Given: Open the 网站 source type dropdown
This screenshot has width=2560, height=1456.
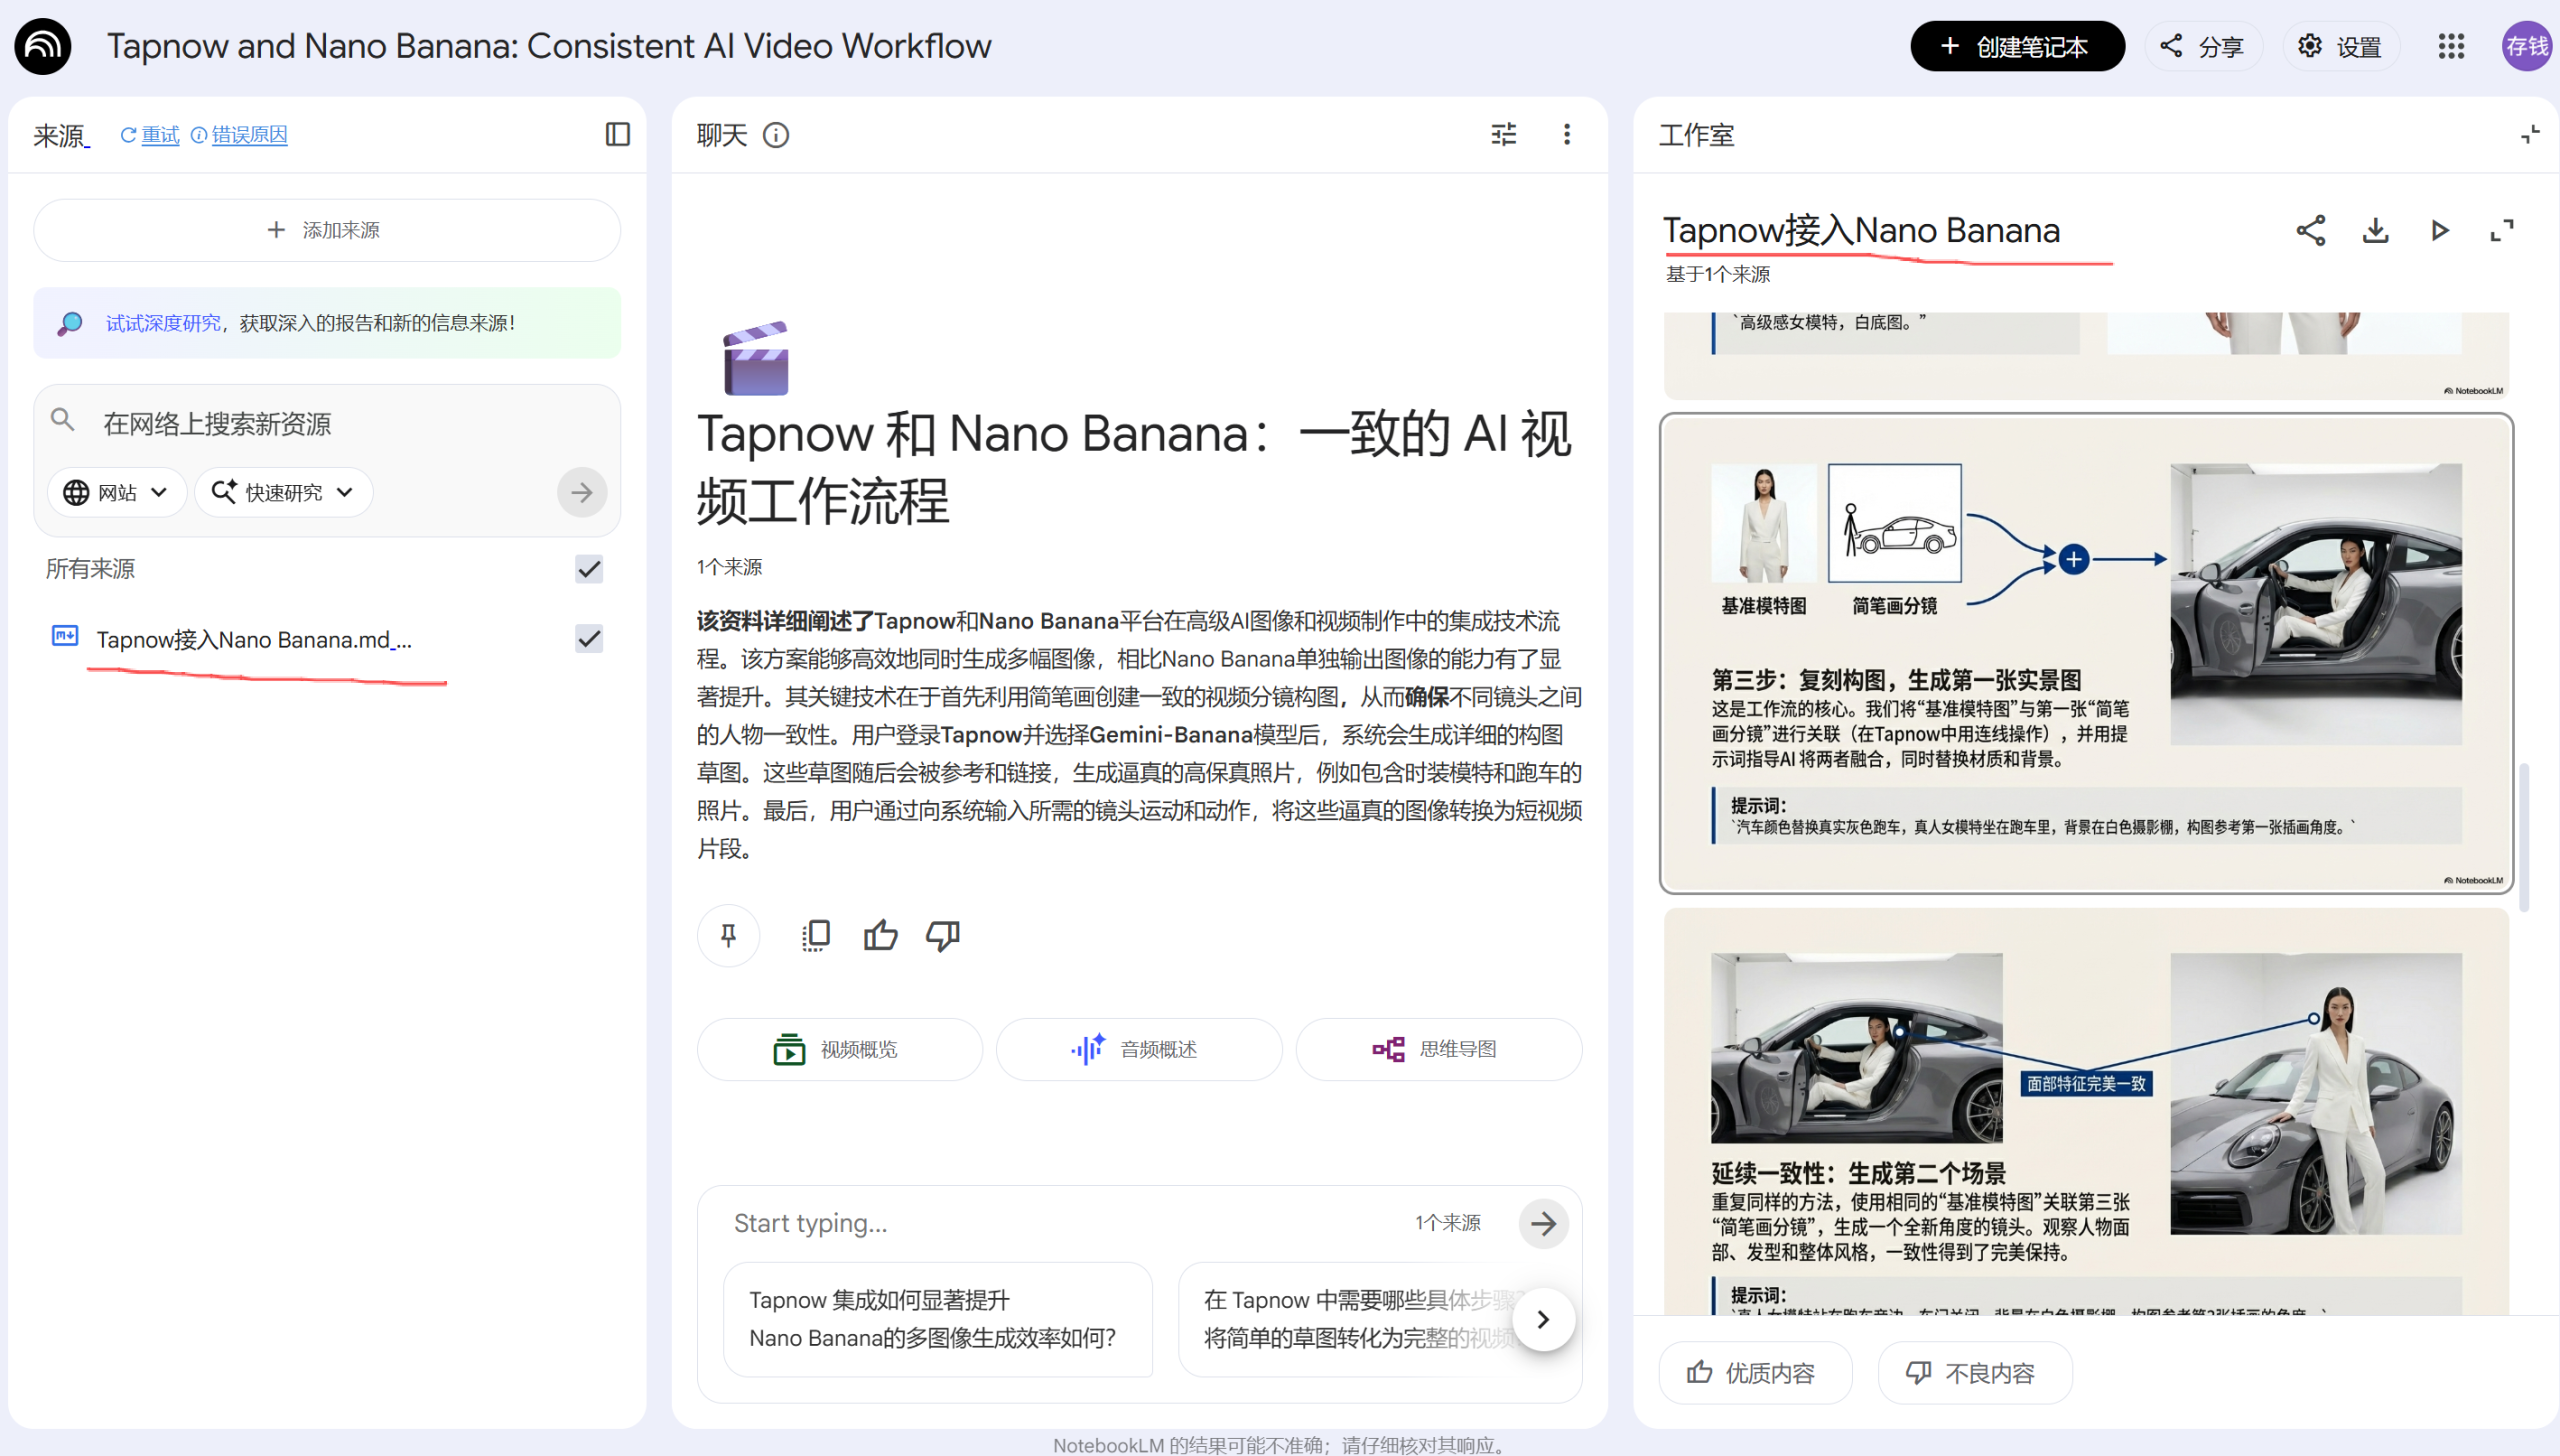Looking at the screenshot, I should (x=117, y=492).
